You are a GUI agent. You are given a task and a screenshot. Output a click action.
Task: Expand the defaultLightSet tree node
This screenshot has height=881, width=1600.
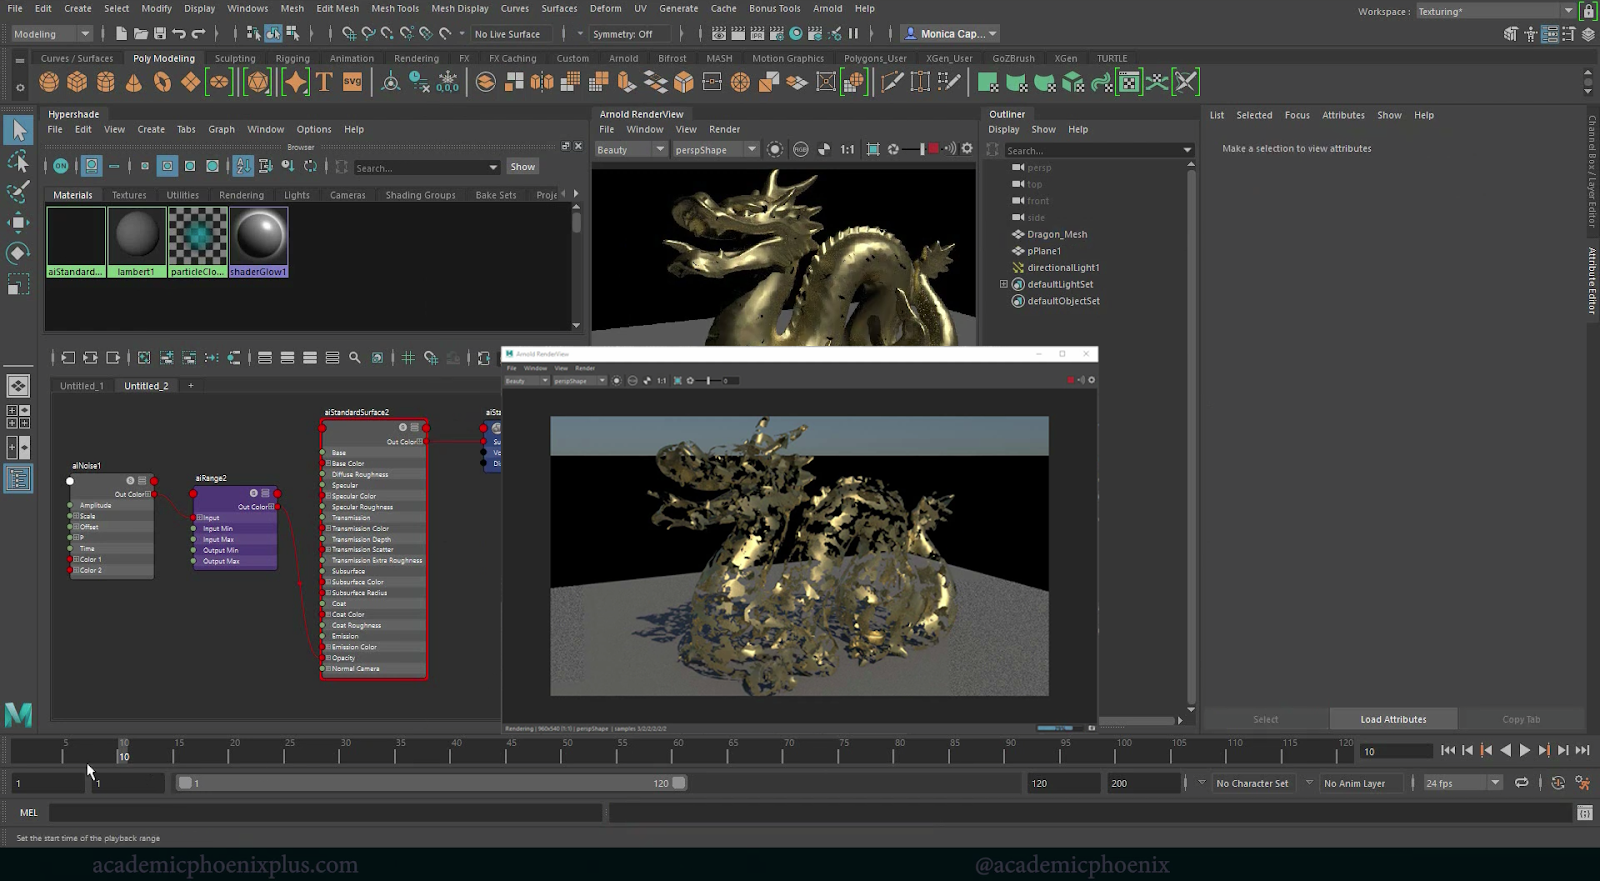point(1004,284)
